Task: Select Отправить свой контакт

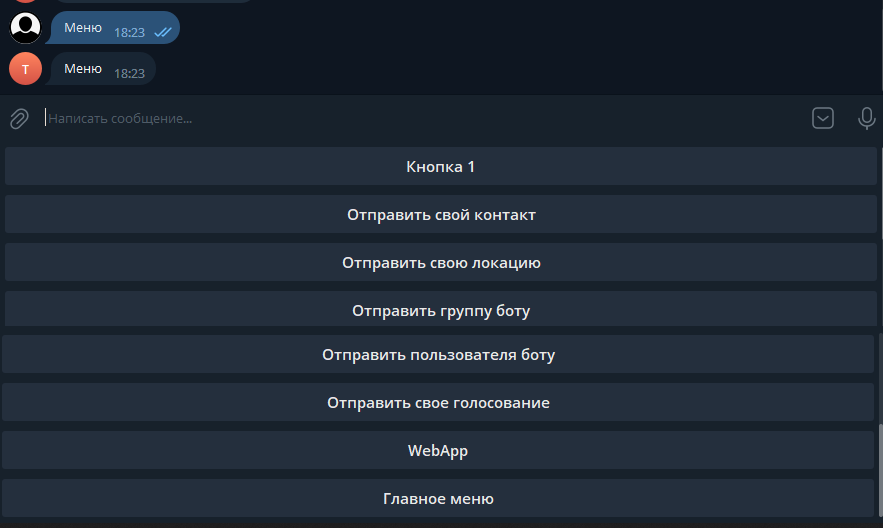Action: [x=441, y=214]
